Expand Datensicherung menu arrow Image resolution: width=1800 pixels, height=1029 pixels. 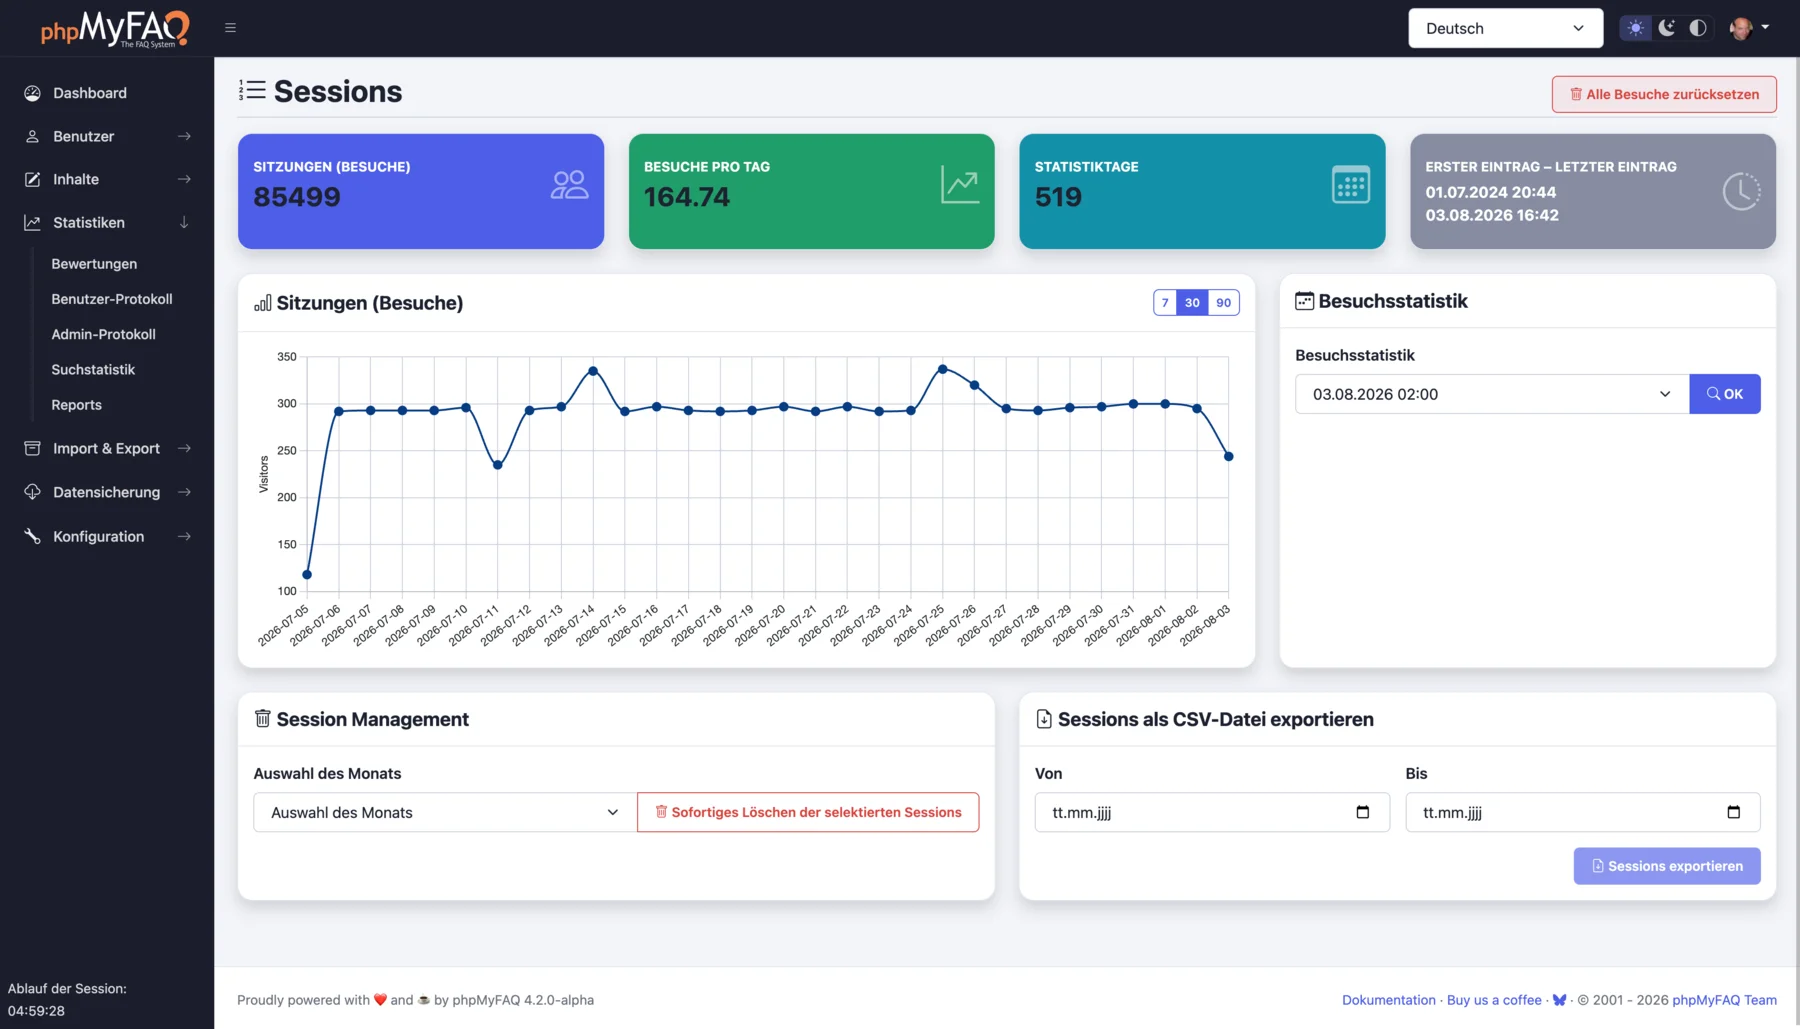point(184,492)
